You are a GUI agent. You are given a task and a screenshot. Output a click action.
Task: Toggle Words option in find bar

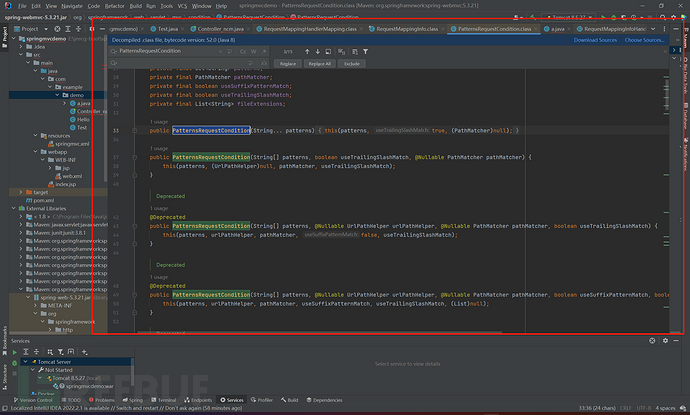(253, 51)
